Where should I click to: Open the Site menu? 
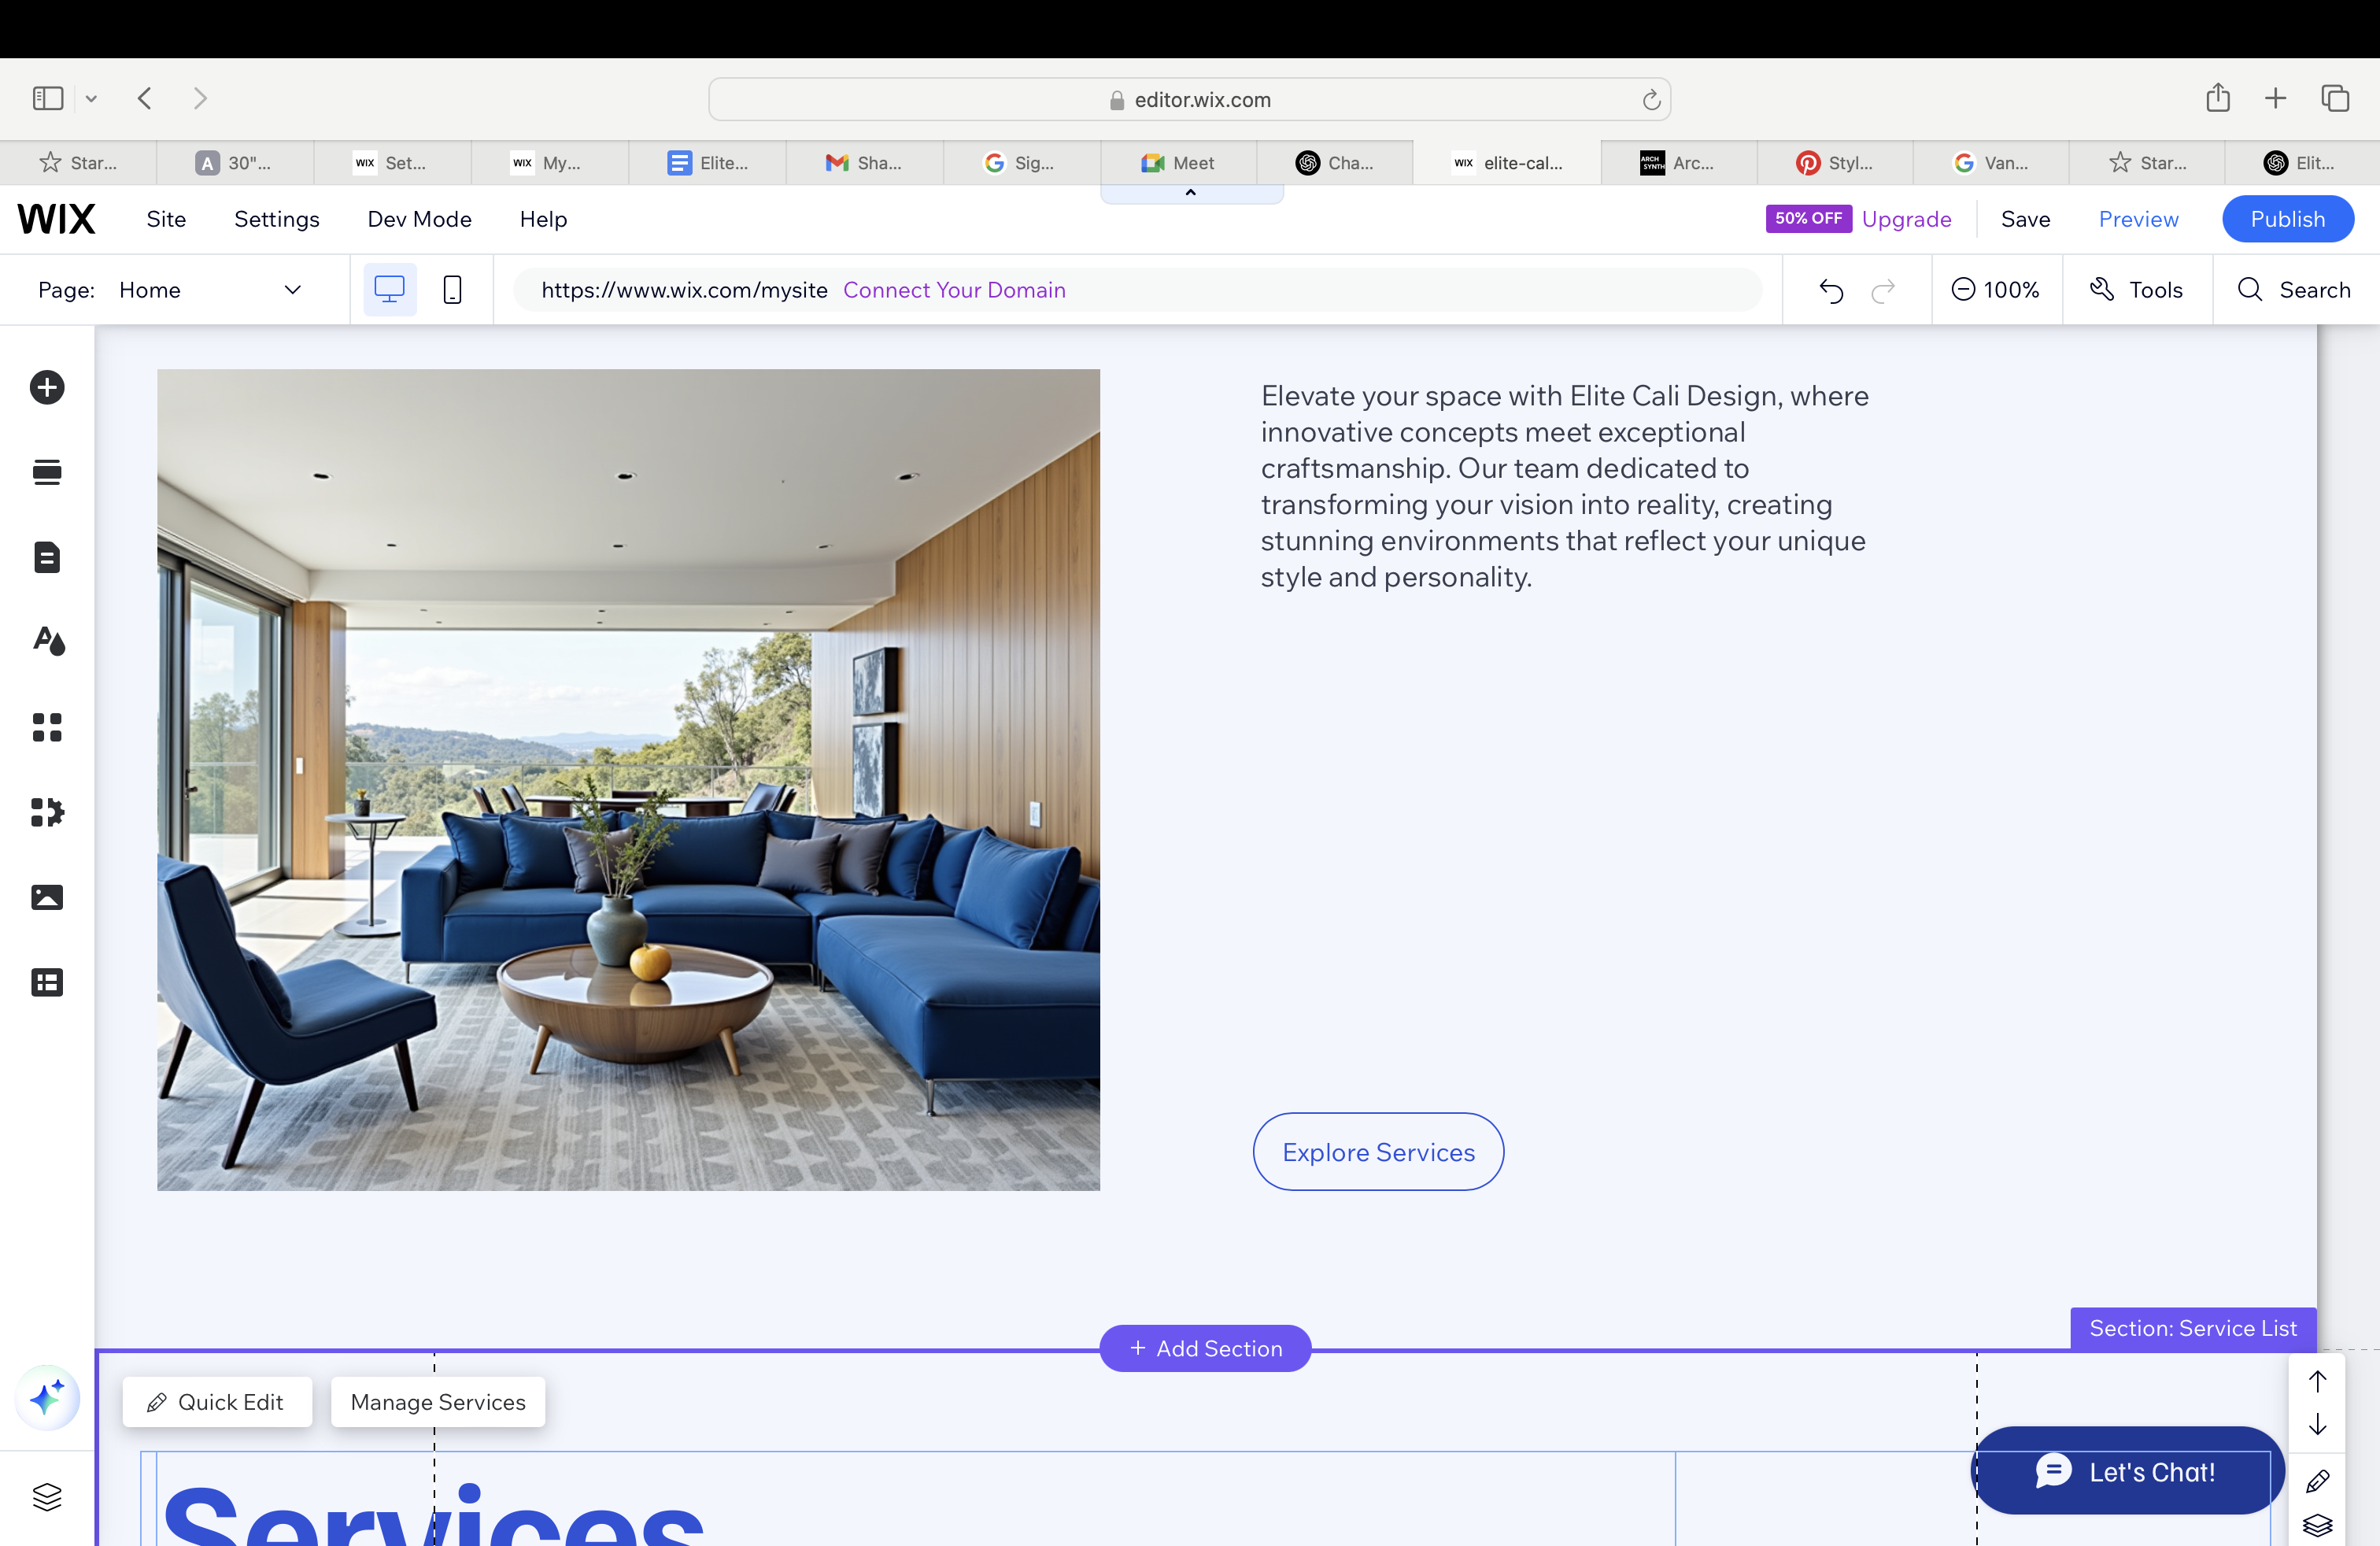(166, 219)
